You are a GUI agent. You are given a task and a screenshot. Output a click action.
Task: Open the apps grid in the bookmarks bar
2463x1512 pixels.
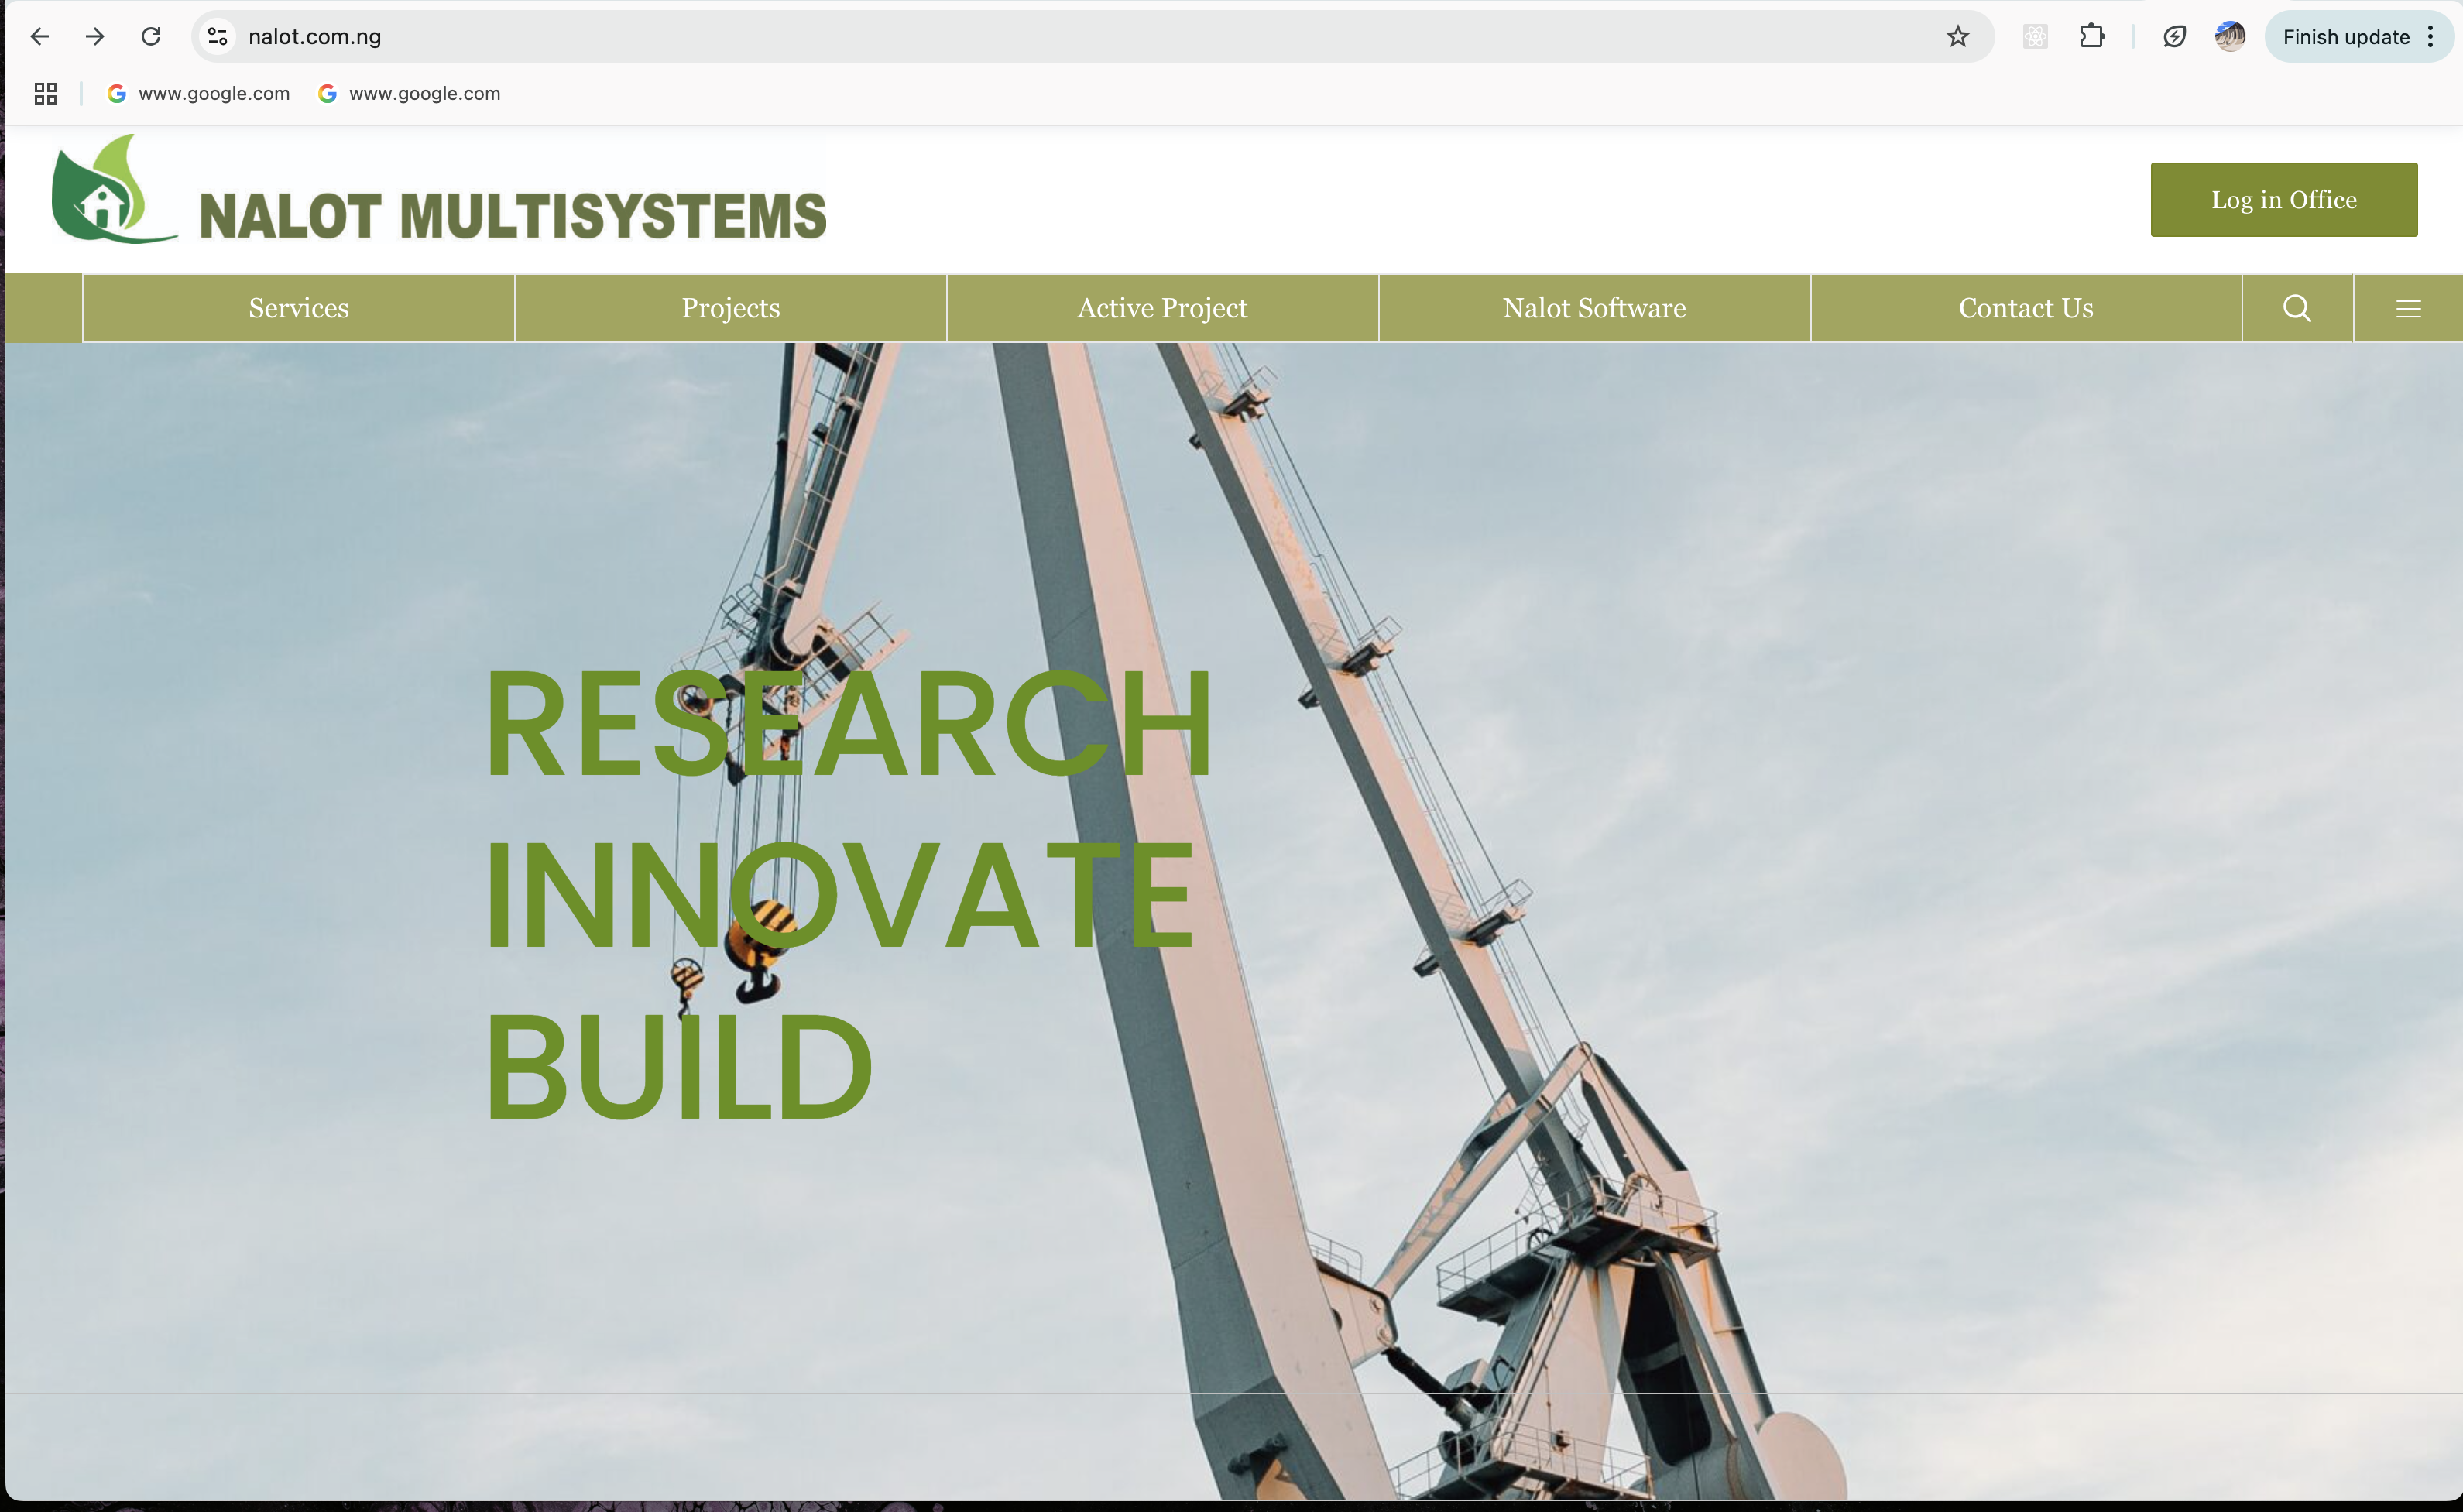point(45,94)
